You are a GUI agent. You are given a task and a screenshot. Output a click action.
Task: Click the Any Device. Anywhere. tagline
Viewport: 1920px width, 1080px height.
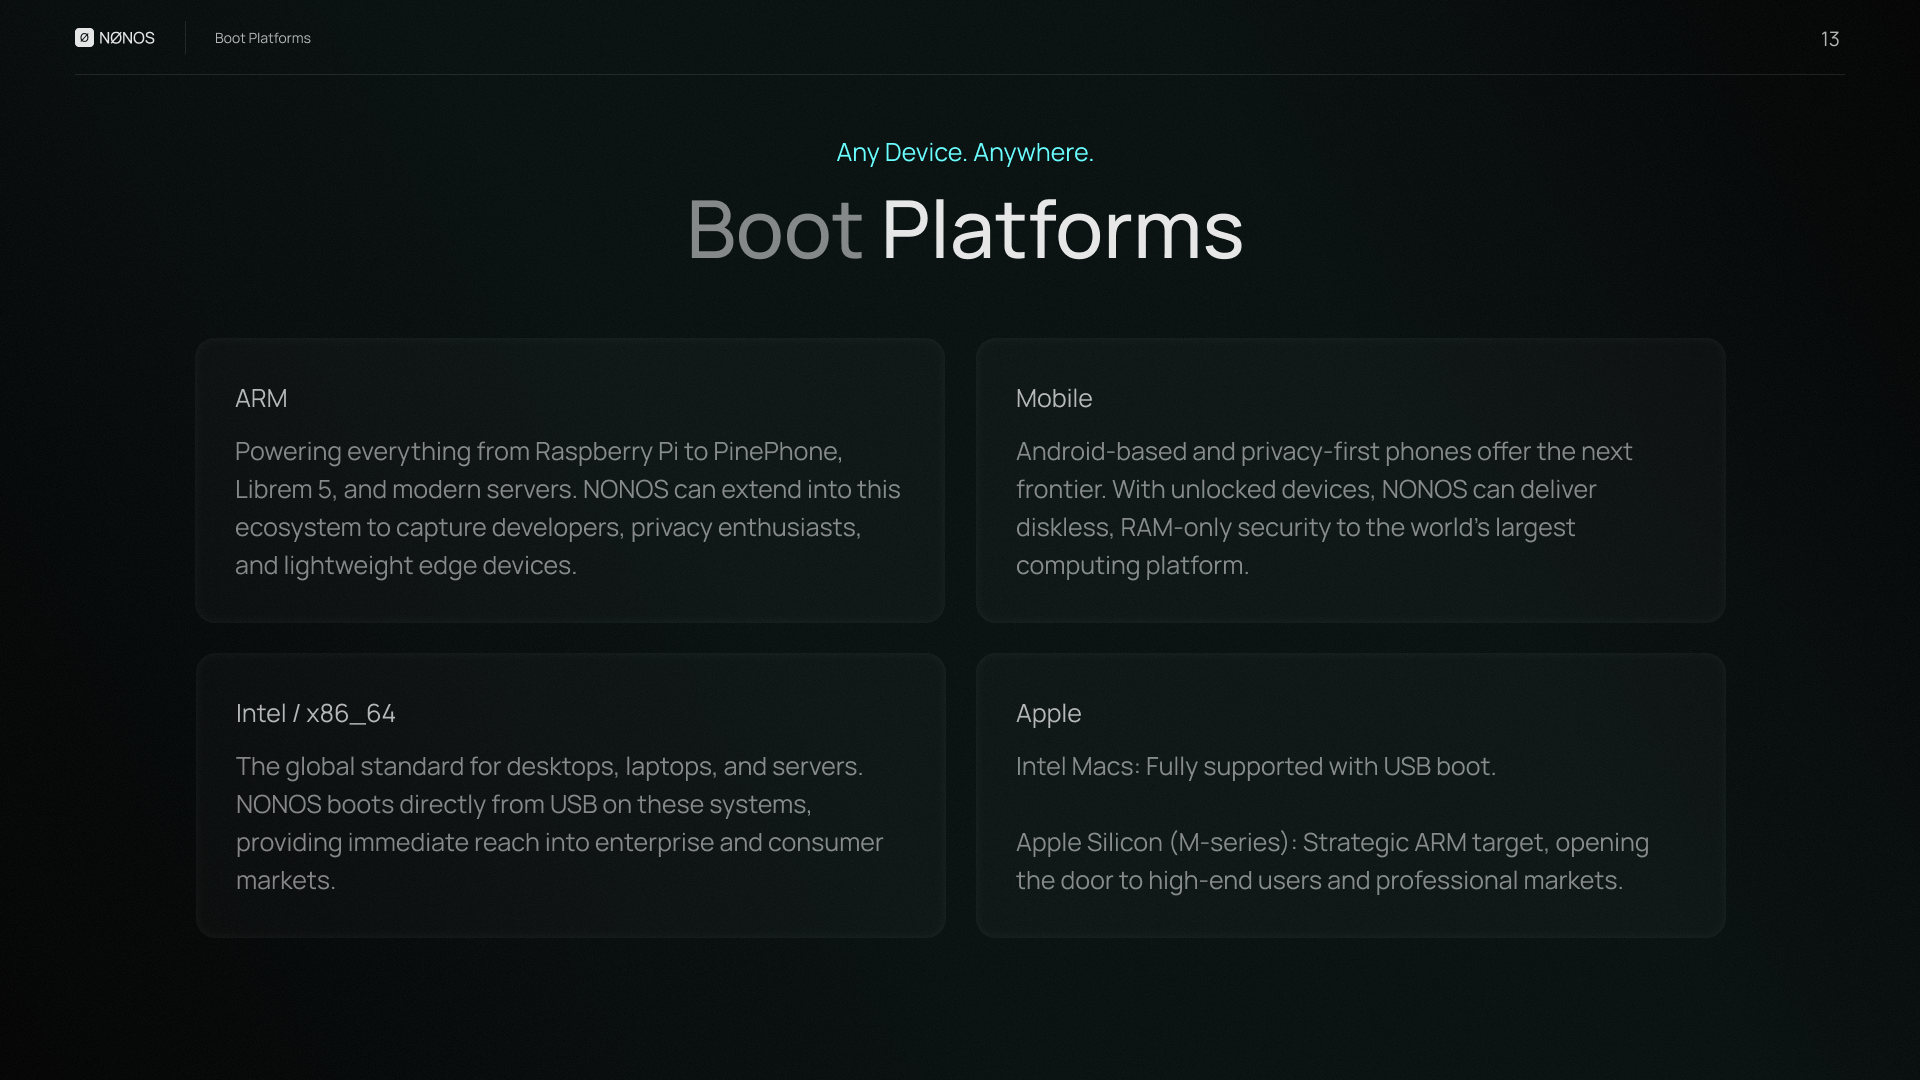tap(964, 152)
